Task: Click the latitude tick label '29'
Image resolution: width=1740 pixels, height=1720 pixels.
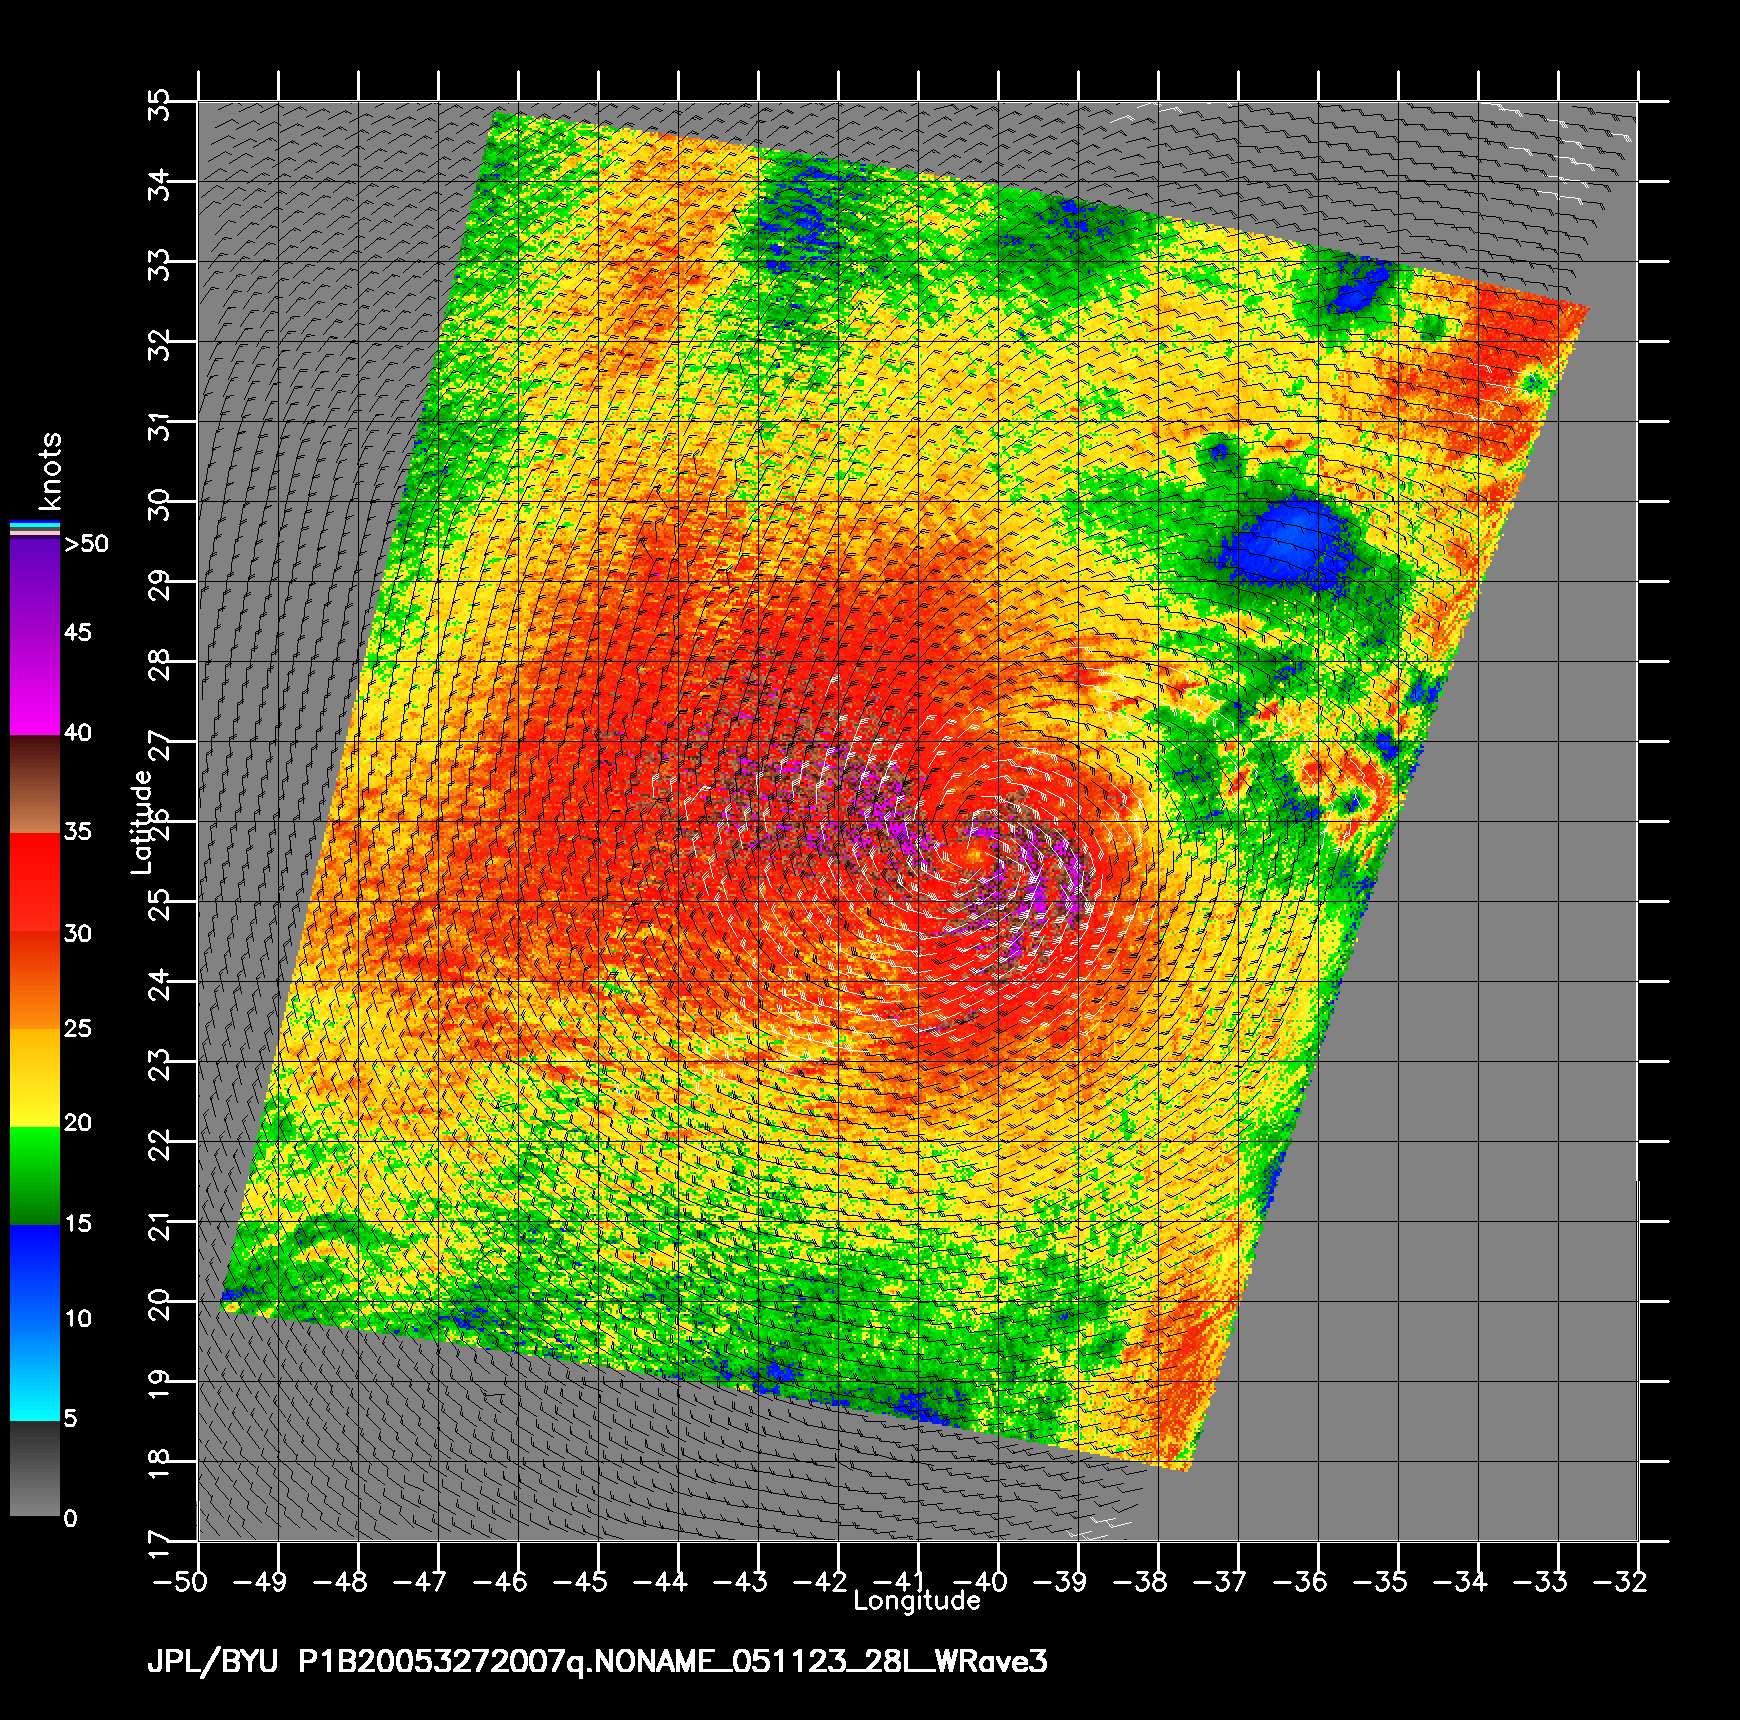Action: point(159,584)
